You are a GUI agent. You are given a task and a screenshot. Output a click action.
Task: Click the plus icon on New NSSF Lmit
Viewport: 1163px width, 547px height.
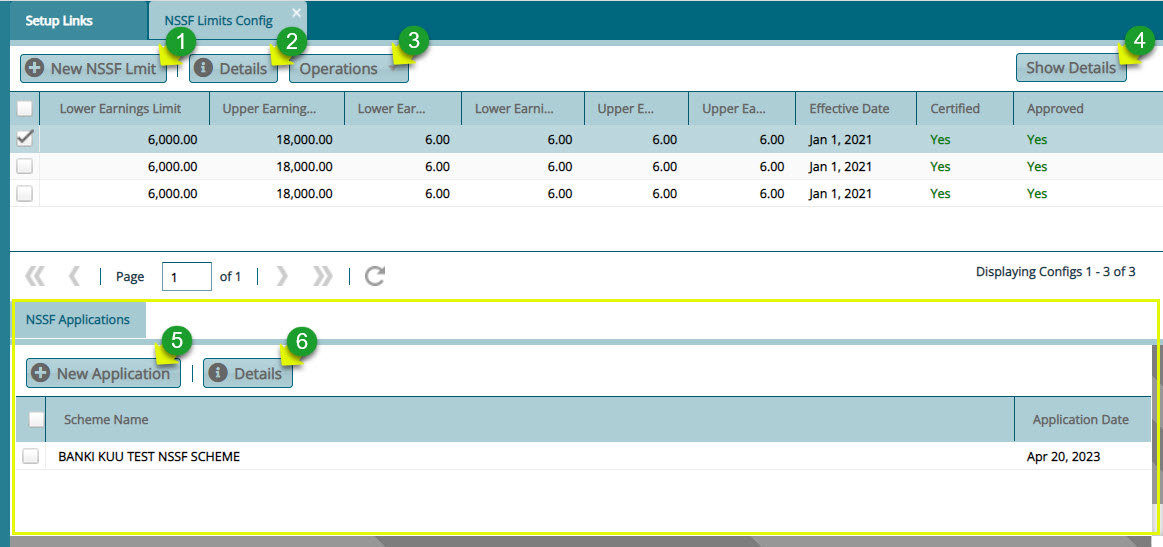click(x=33, y=69)
